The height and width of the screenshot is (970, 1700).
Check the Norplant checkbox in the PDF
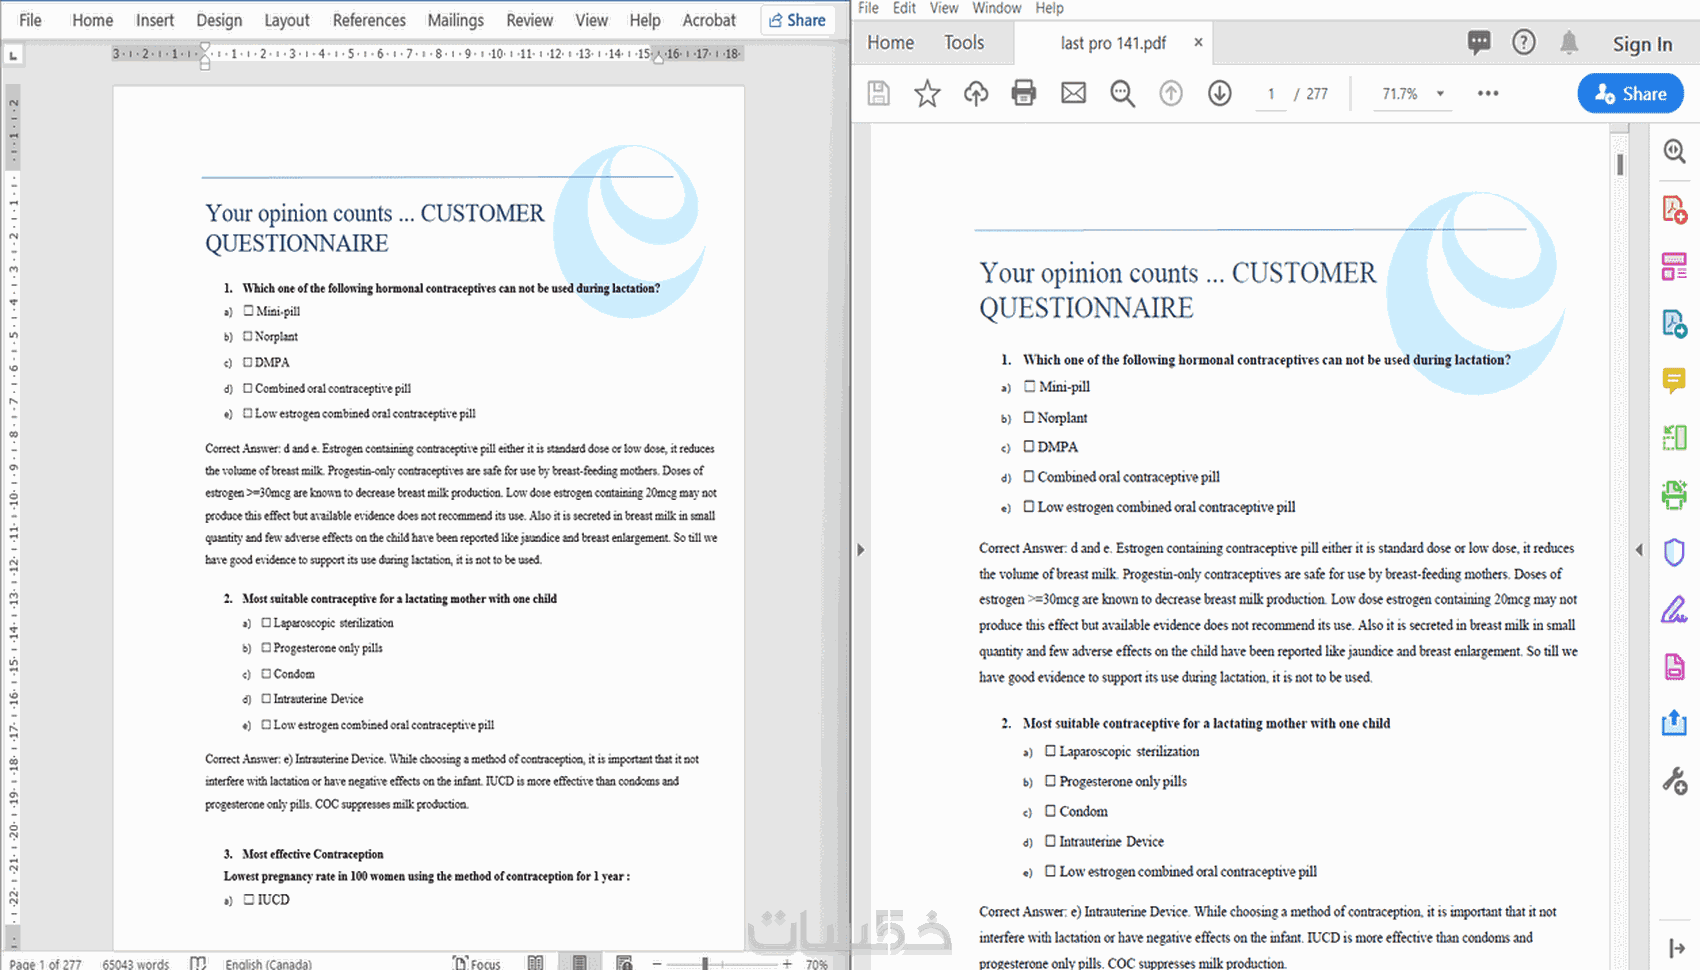[1029, 417]
